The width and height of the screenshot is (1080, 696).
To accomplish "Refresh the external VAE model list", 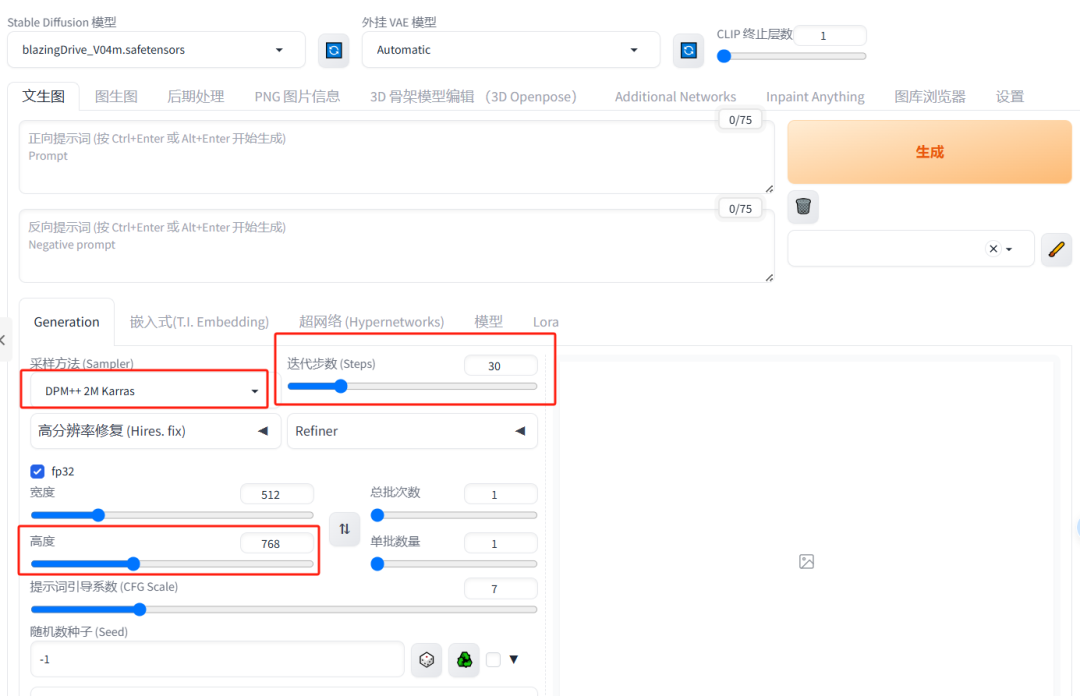I will 688,50.
